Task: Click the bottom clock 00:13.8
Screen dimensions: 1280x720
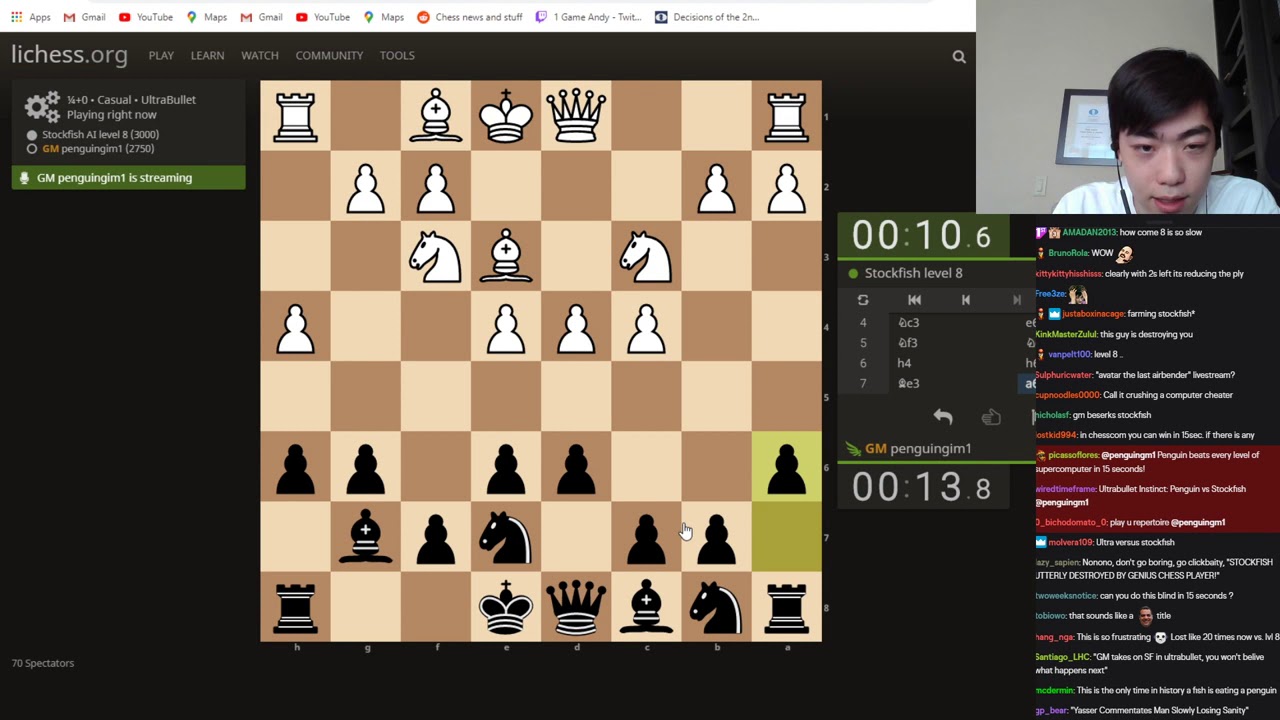Action: pyautogui.click(x=921, y=487)
